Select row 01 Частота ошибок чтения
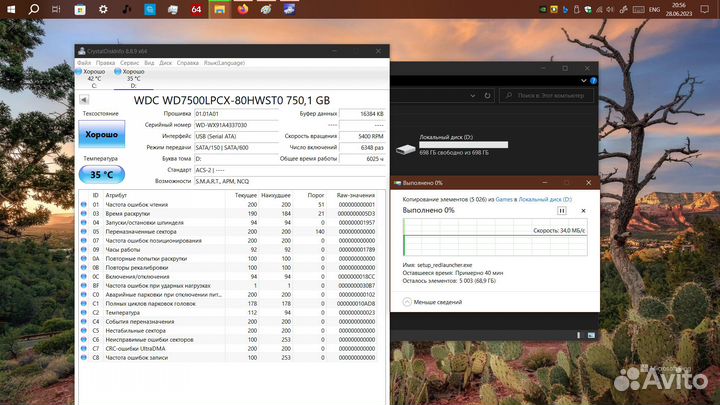The height and width of the screenshot is (405, 720). click(228, 204)
